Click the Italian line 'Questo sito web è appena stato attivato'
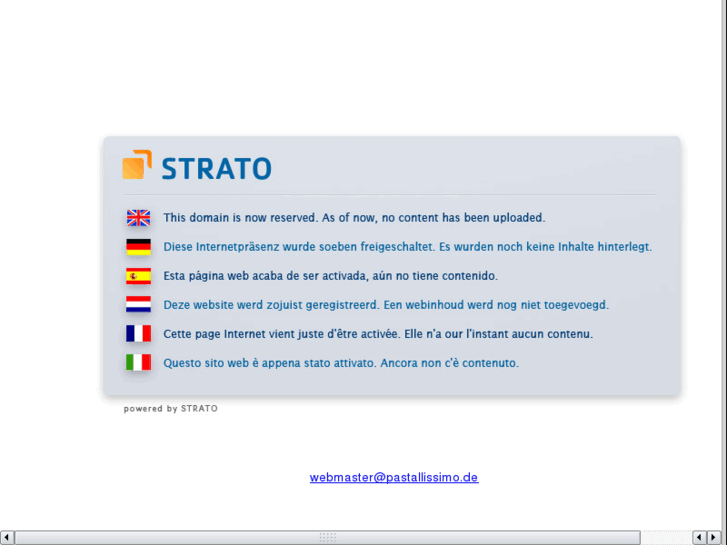 coord(269,363)
